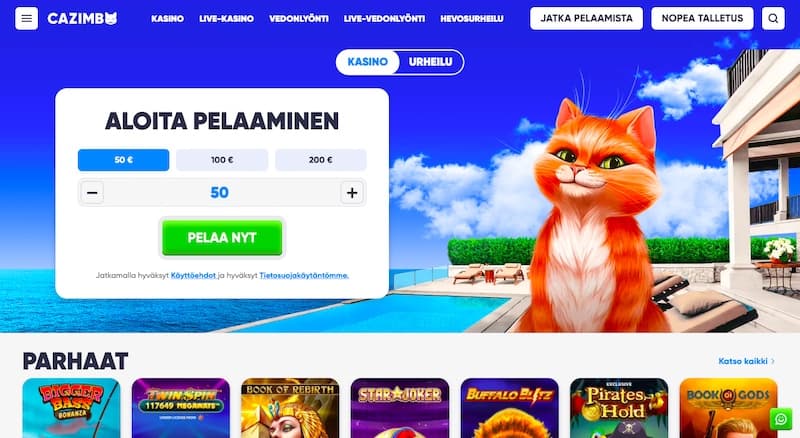The height and width of the screenshot is (438, 800).
Task: Open the Vedonlyönti menu item
Action: (299, 18)
